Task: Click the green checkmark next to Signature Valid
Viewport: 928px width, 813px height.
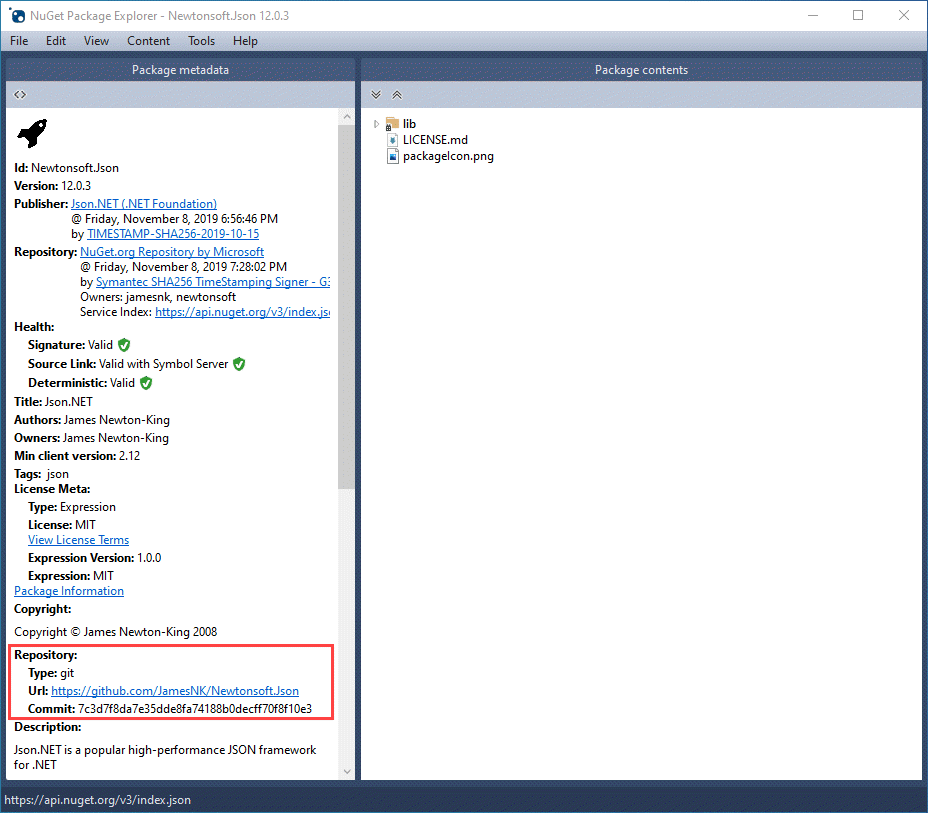Action: pos(123,344)
